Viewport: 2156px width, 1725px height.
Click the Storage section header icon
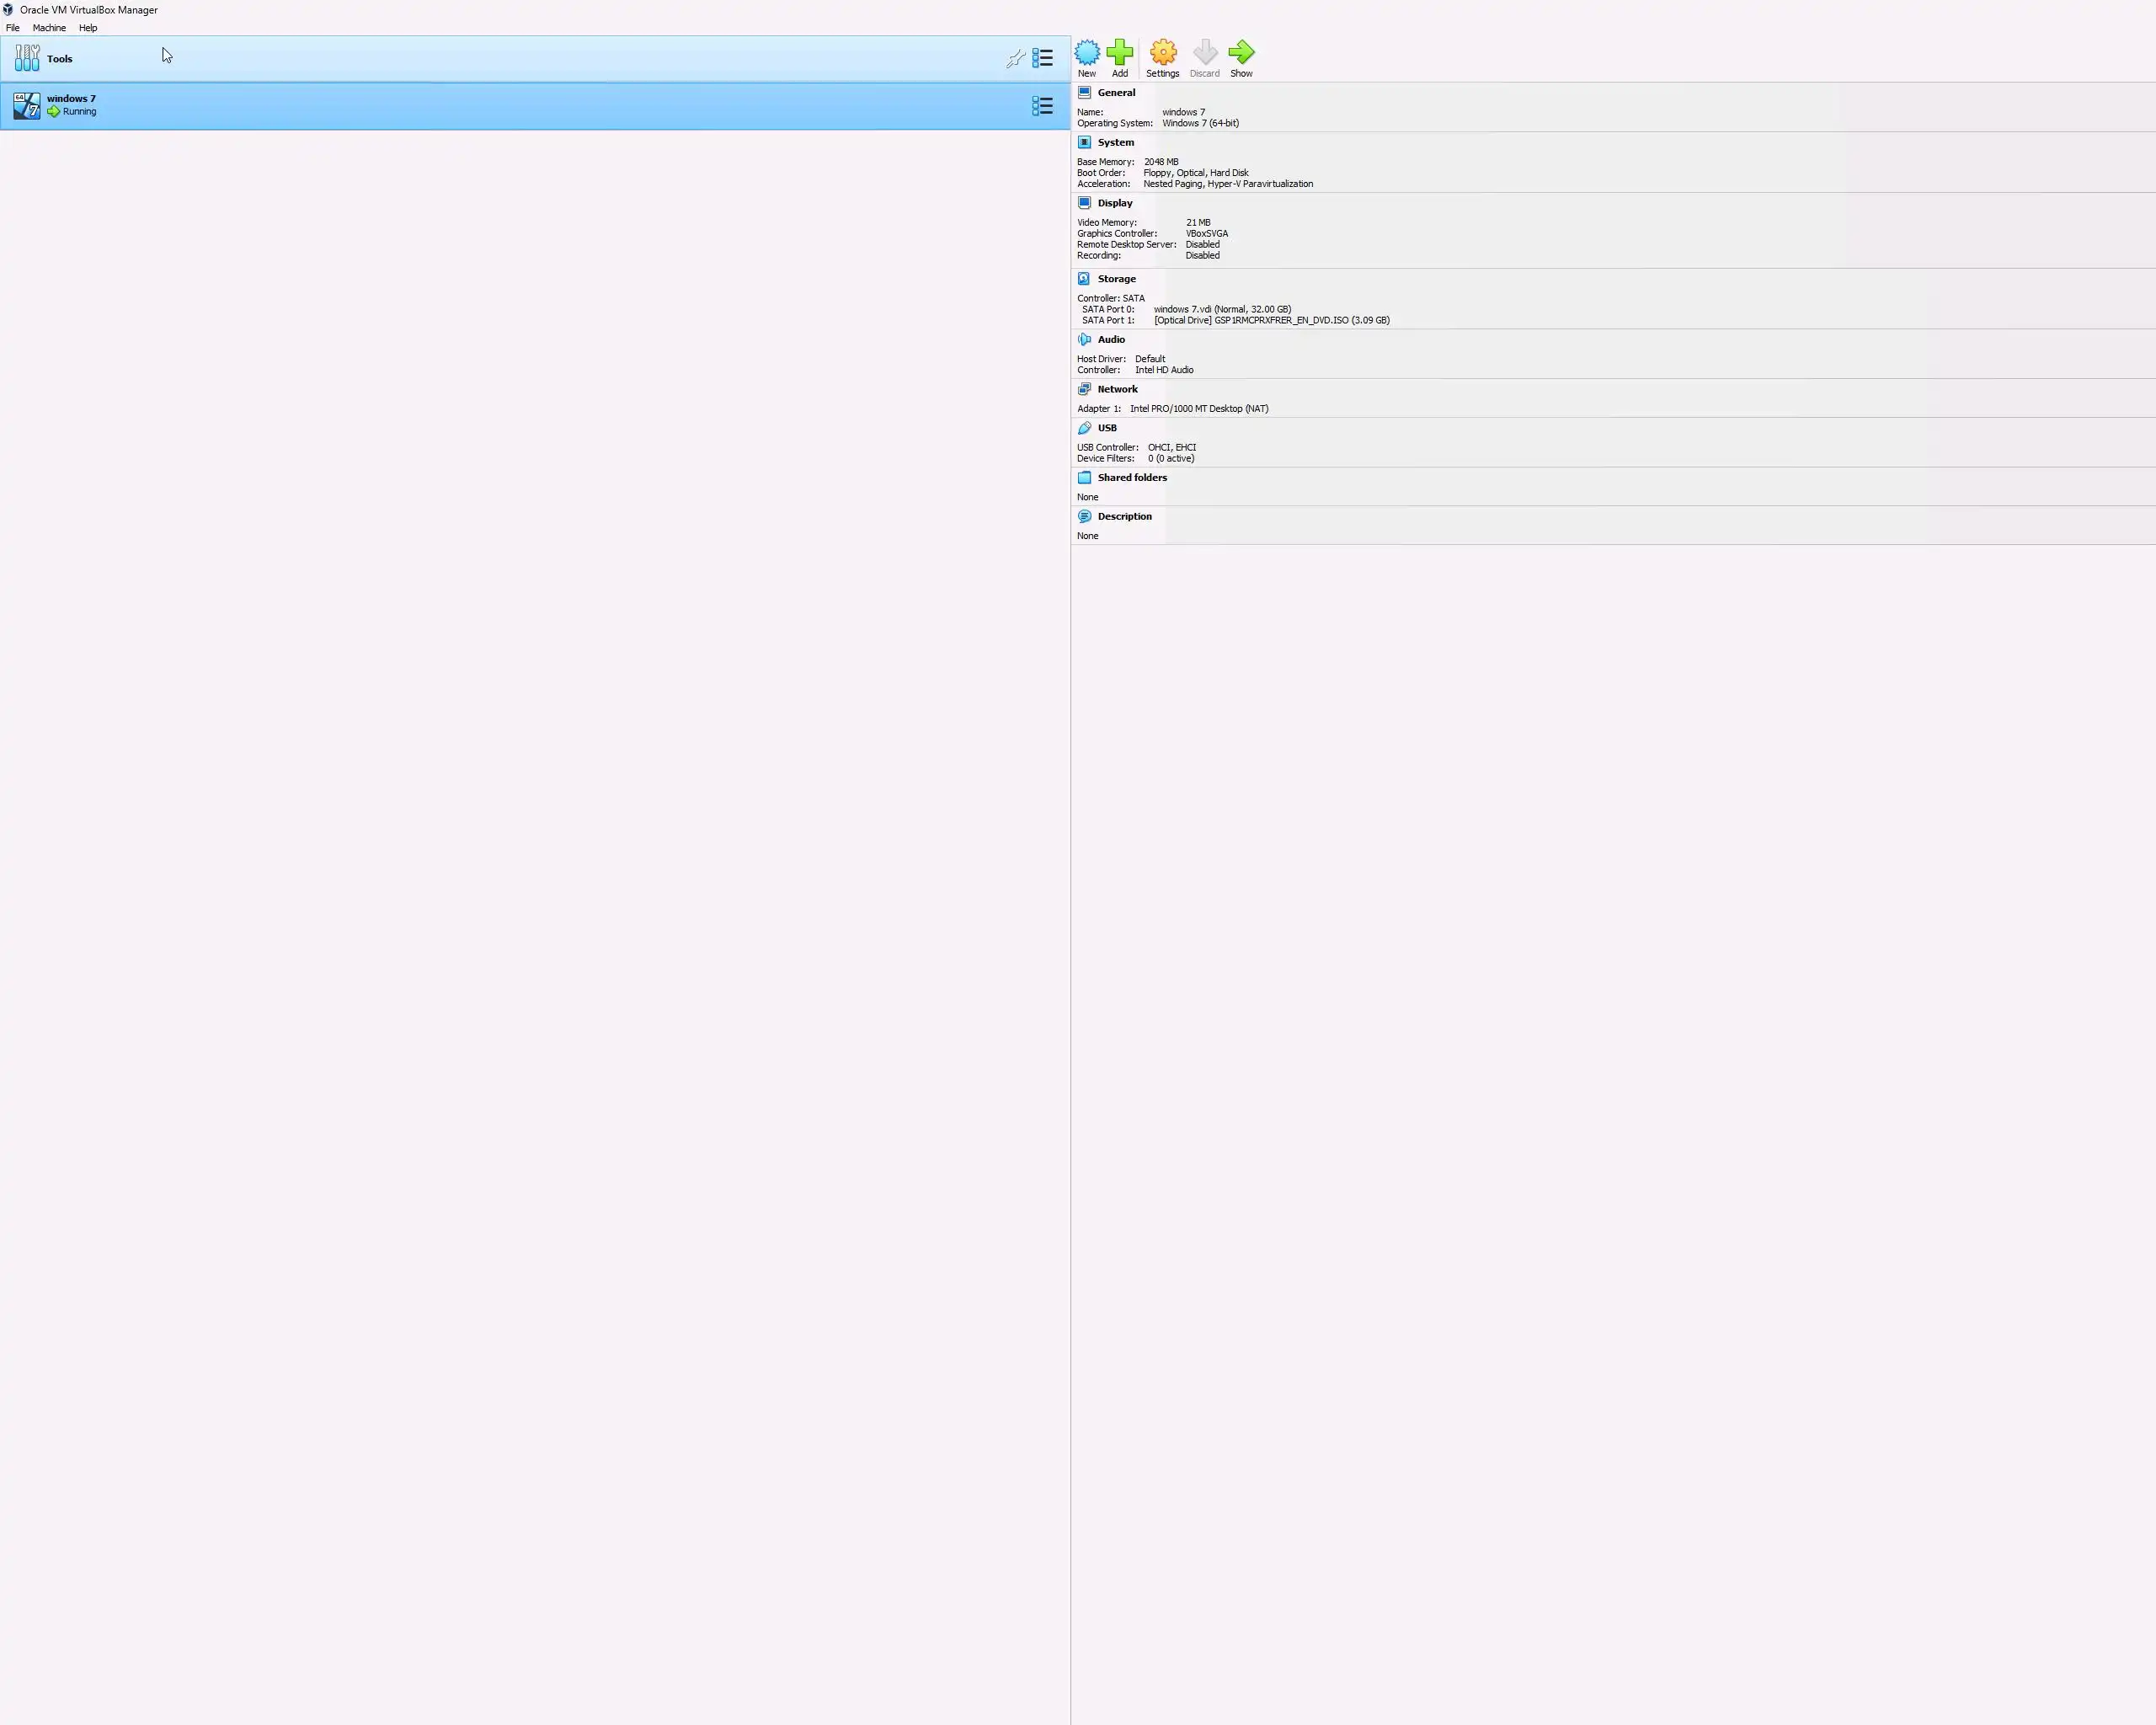(x=1084, y=279)
